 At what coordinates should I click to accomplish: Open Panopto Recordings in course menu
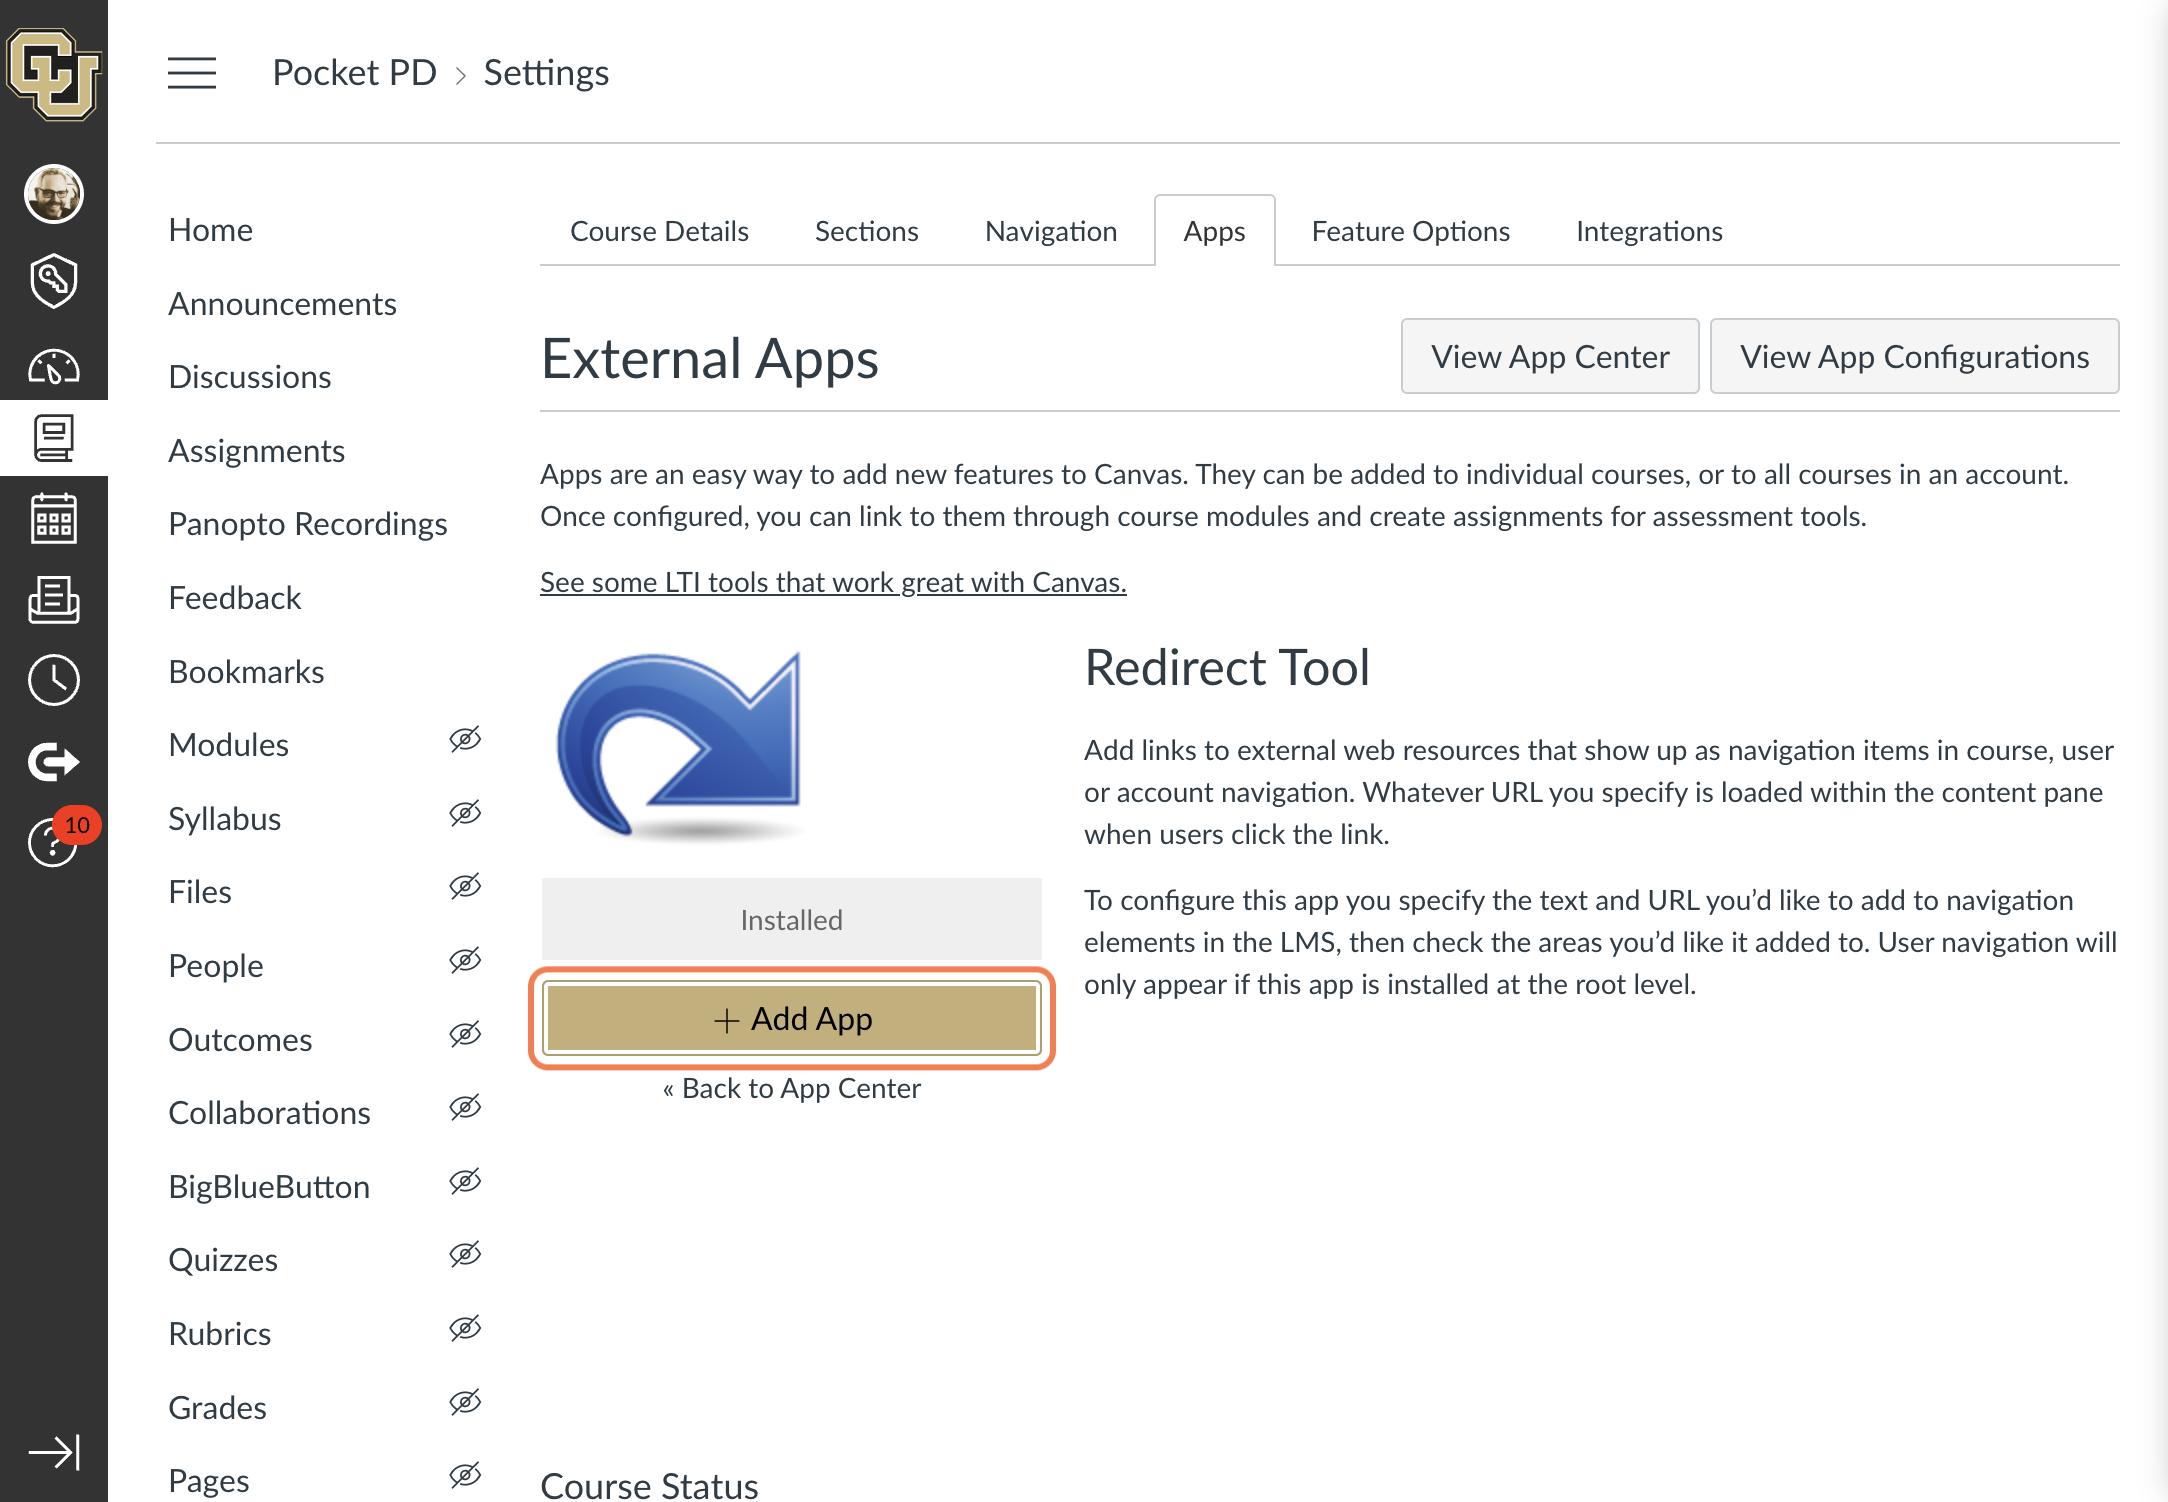[307, 524]
